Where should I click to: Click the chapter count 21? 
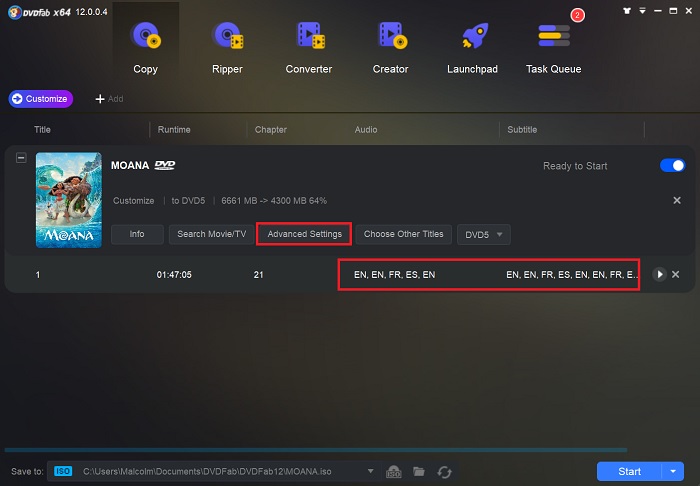pos(258,275)
